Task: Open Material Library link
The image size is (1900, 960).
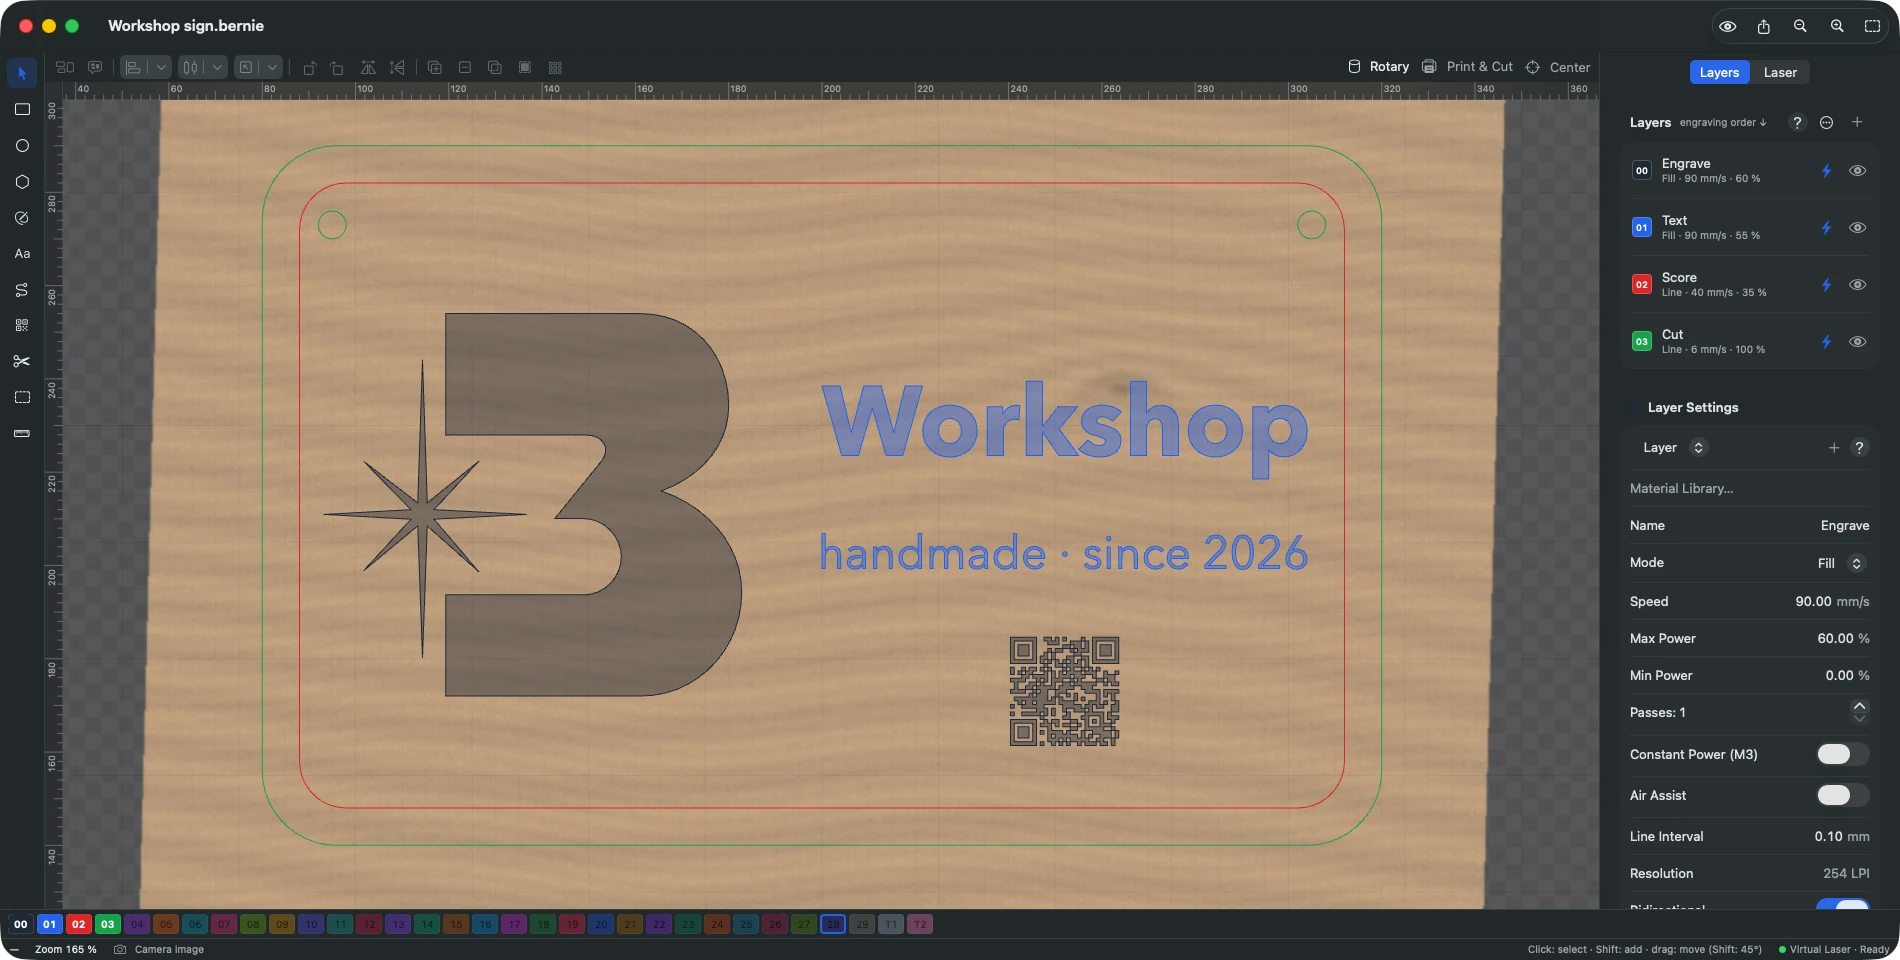Action: 1682,488
